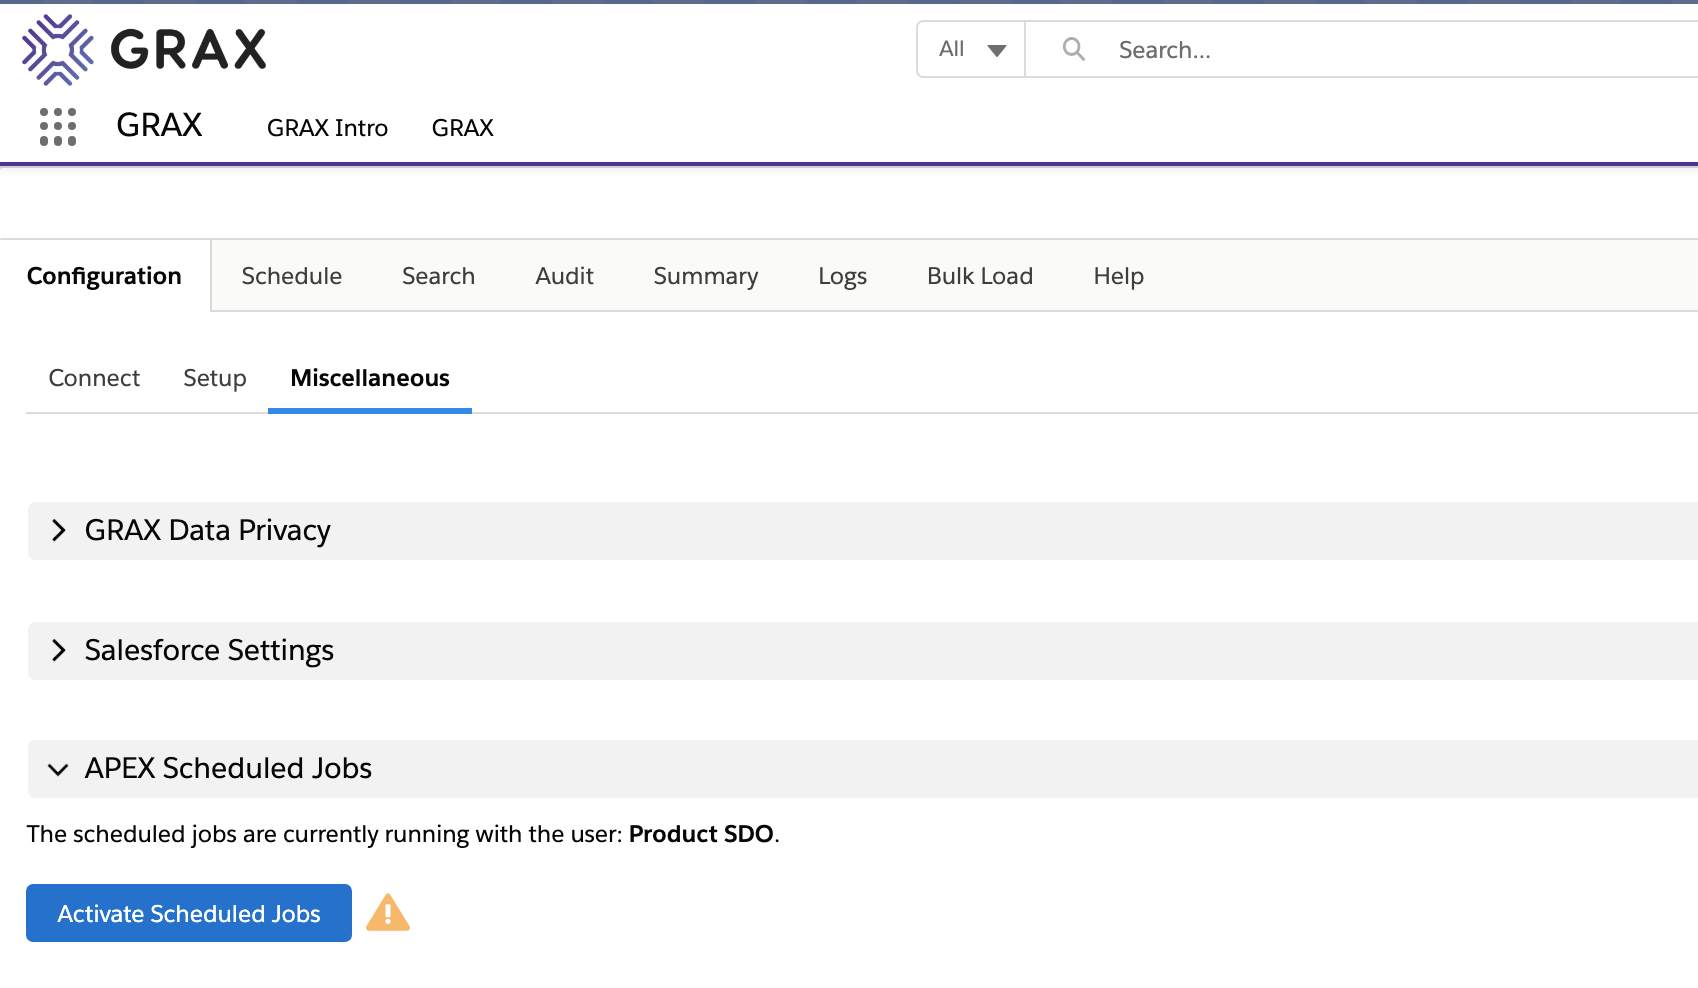
Task: Go to the Logs tab
Action: pyautogui.click(x=842, y=276)
